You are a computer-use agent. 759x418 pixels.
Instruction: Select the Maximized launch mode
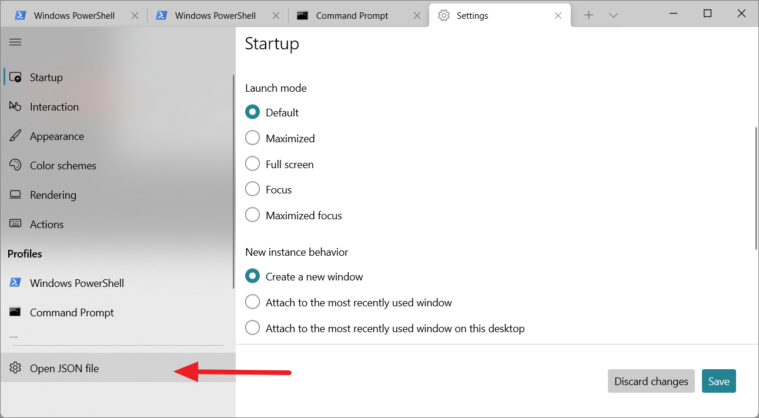pos(253,138)
